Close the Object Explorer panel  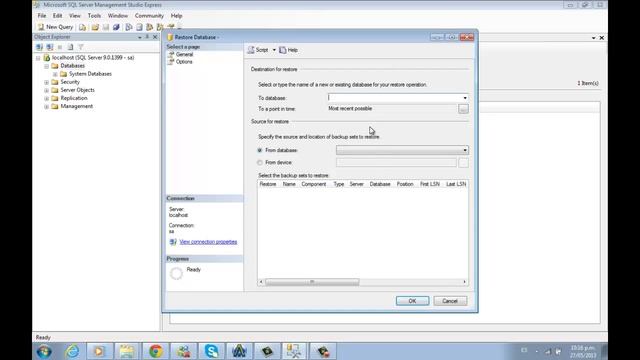pyautogui.click(x=155, y=37)
